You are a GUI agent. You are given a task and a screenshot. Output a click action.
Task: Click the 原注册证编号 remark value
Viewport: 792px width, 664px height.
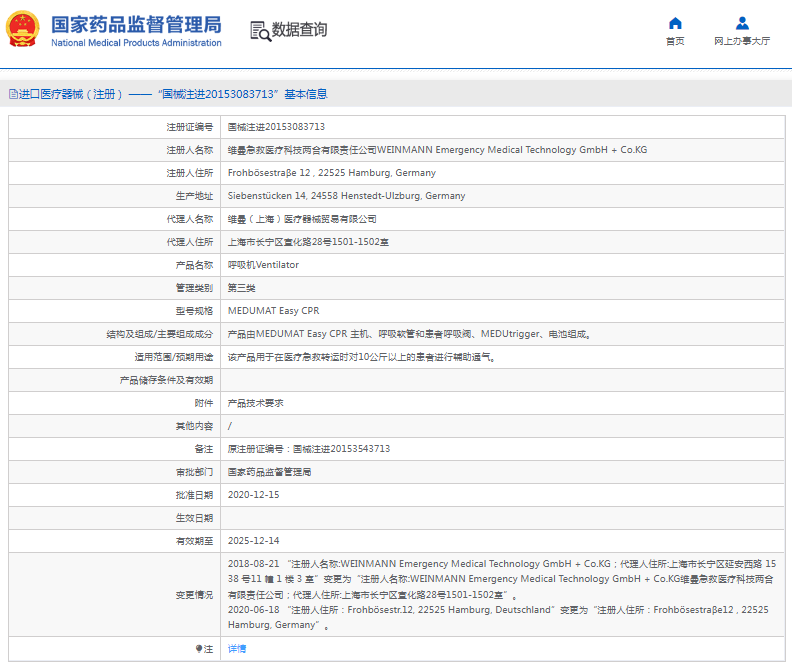(x=309, y=449)
